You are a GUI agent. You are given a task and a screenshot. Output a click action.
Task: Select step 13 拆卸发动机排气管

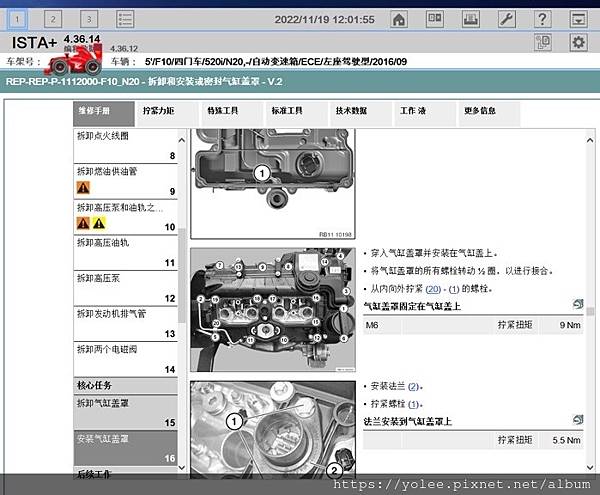pyautogui.click(x=126, y=324)
